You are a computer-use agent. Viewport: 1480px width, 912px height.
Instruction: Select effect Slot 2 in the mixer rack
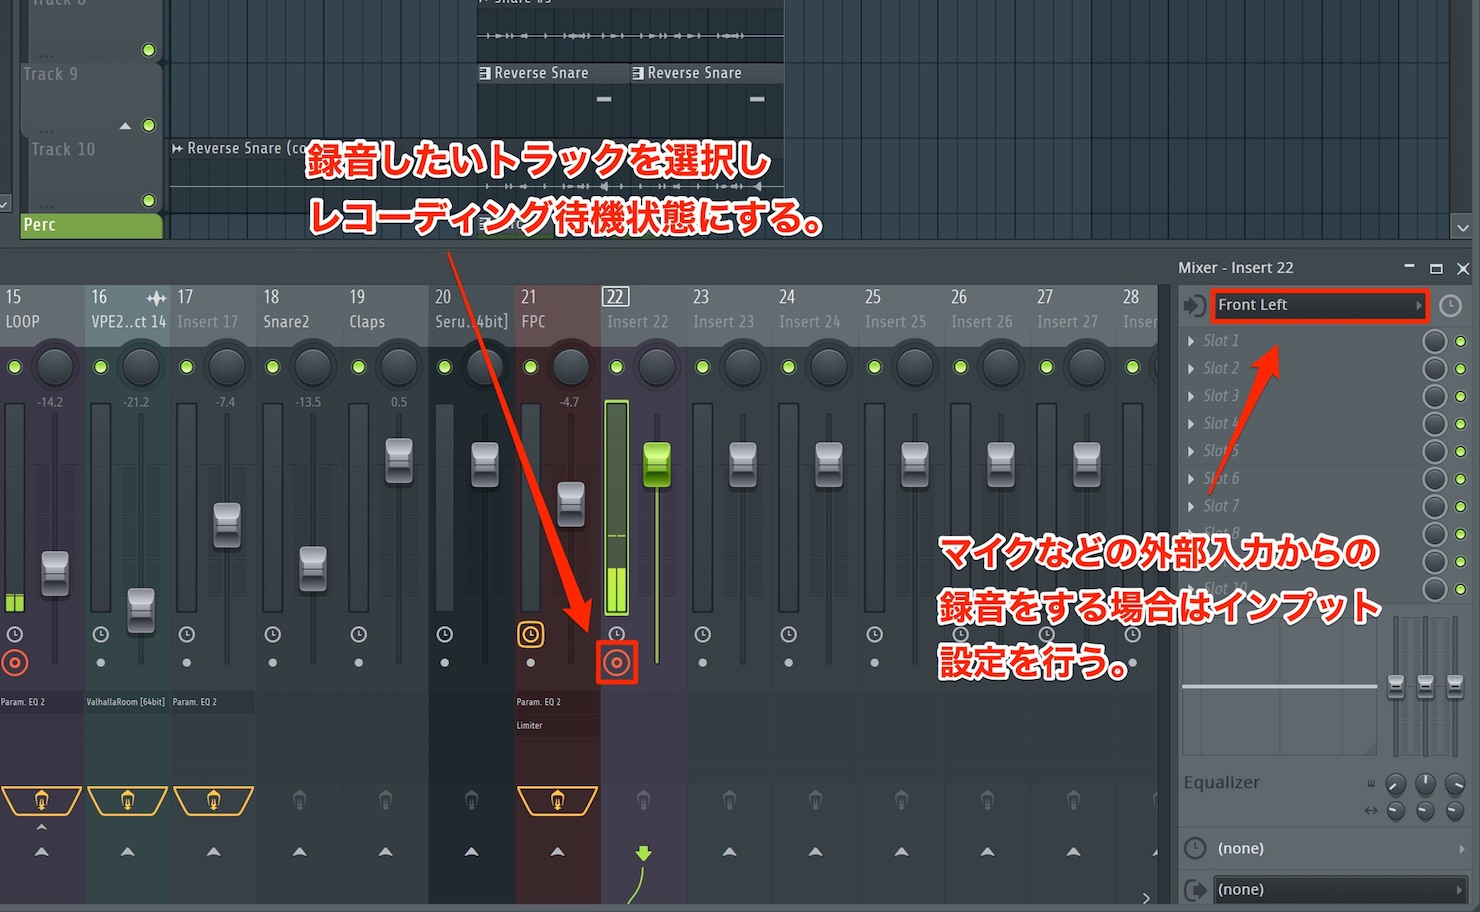[1305, 369]
